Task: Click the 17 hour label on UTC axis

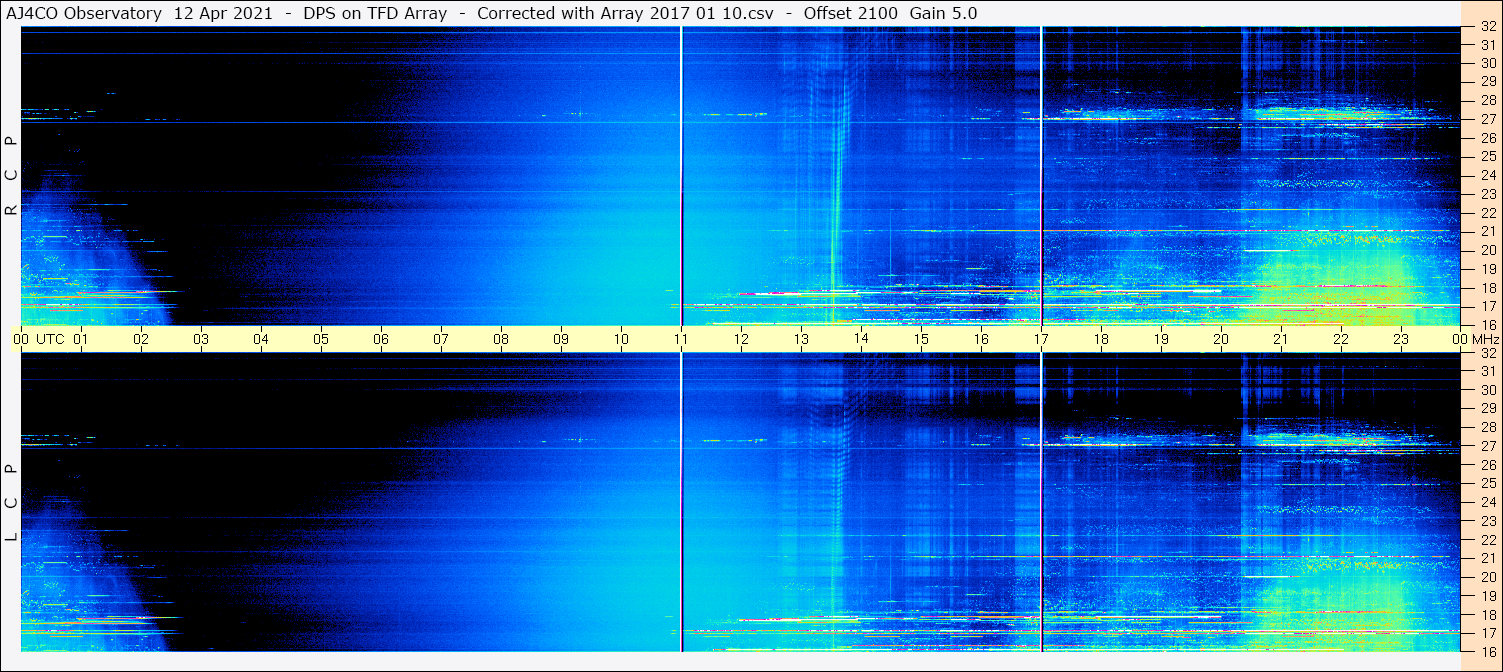Action: 1041,339
